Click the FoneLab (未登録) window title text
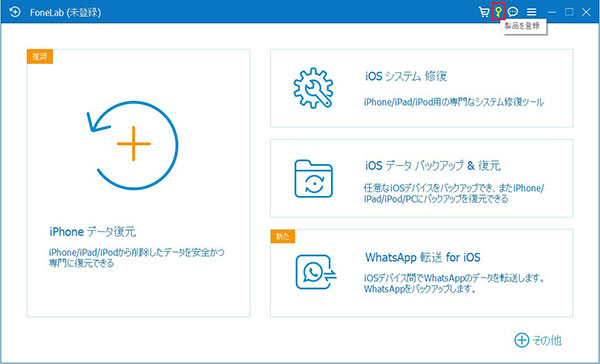Screen dimensions: 600x364 tap(65, 13)
